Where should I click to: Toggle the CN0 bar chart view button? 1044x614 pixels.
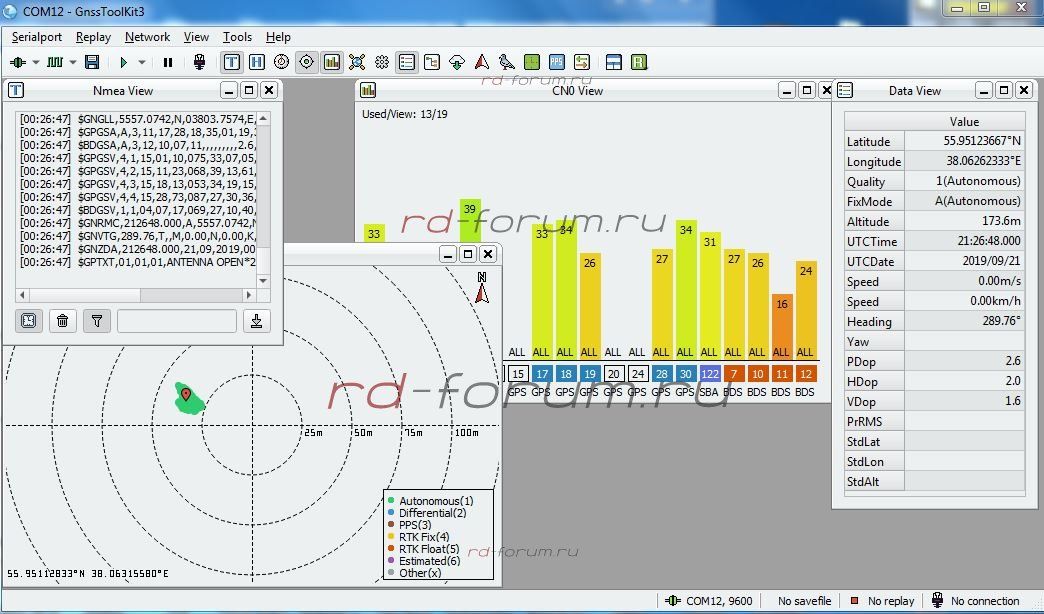coord(332,62)
